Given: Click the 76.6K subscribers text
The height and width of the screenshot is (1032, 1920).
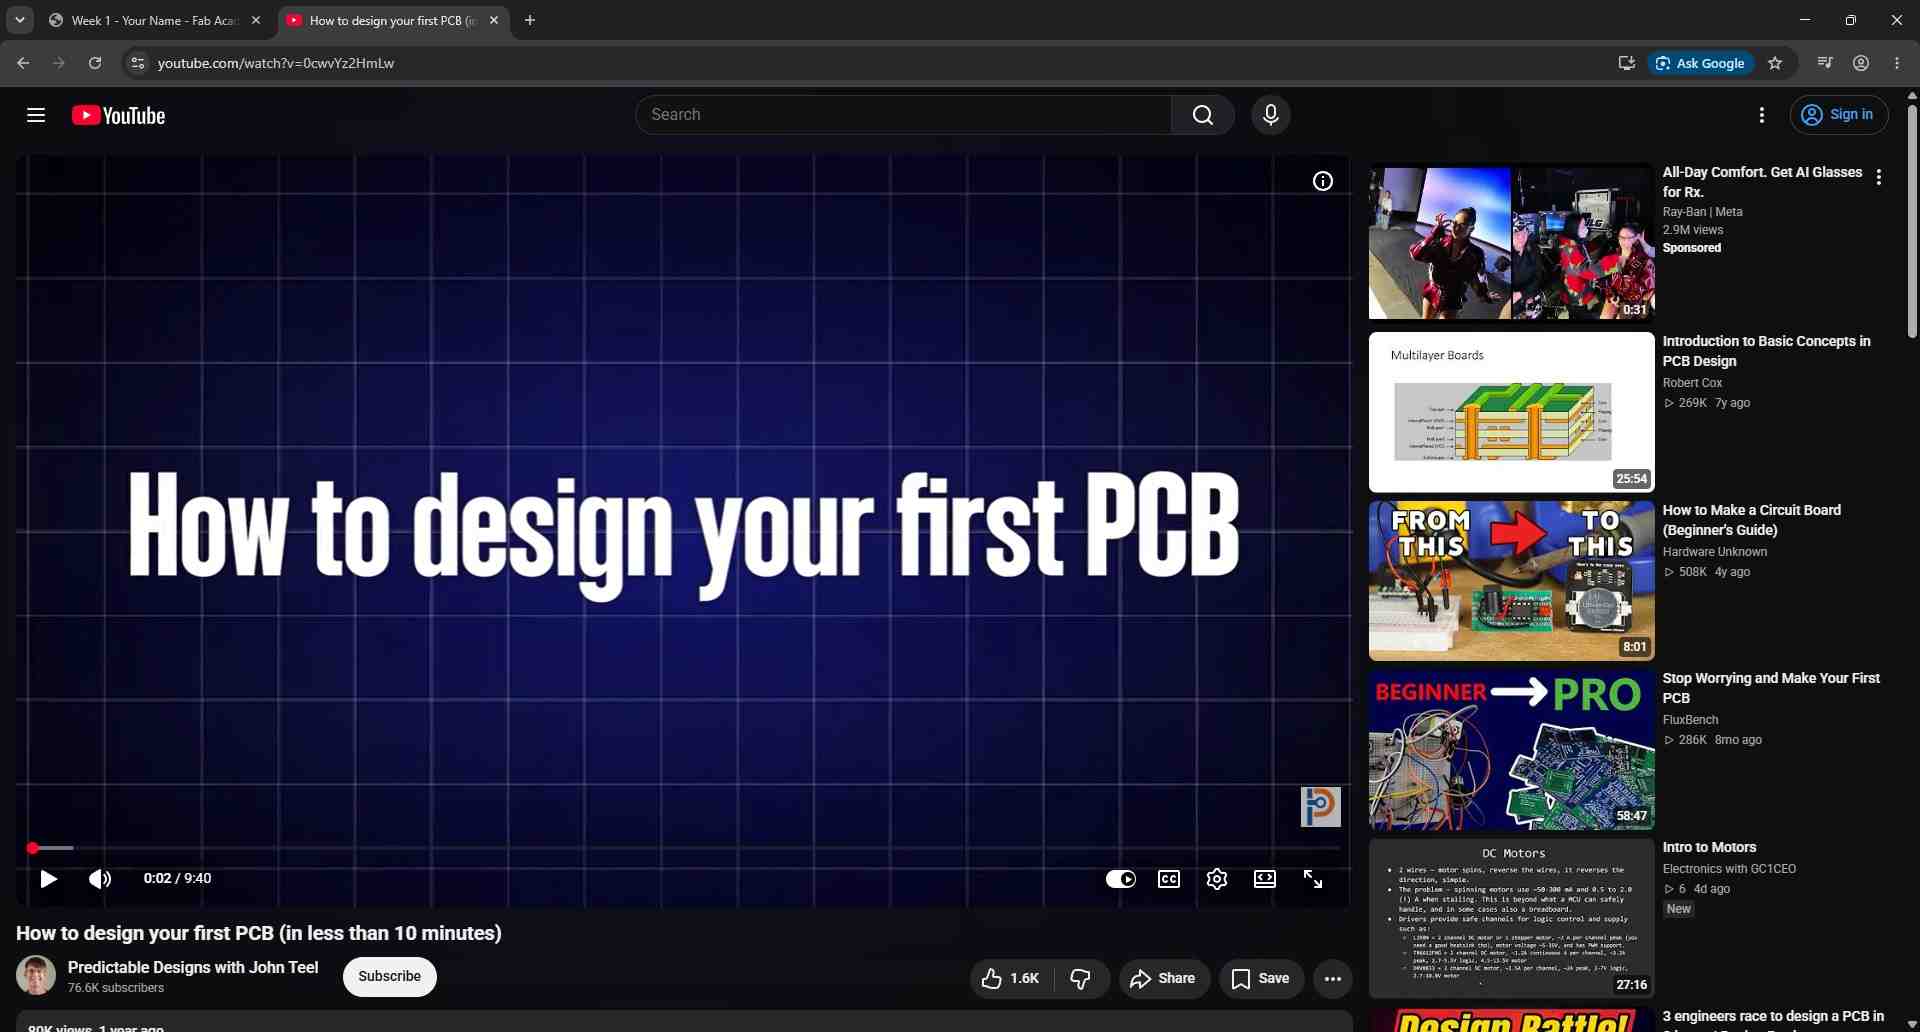Looking at the screenshot, I should click(116, 988).
